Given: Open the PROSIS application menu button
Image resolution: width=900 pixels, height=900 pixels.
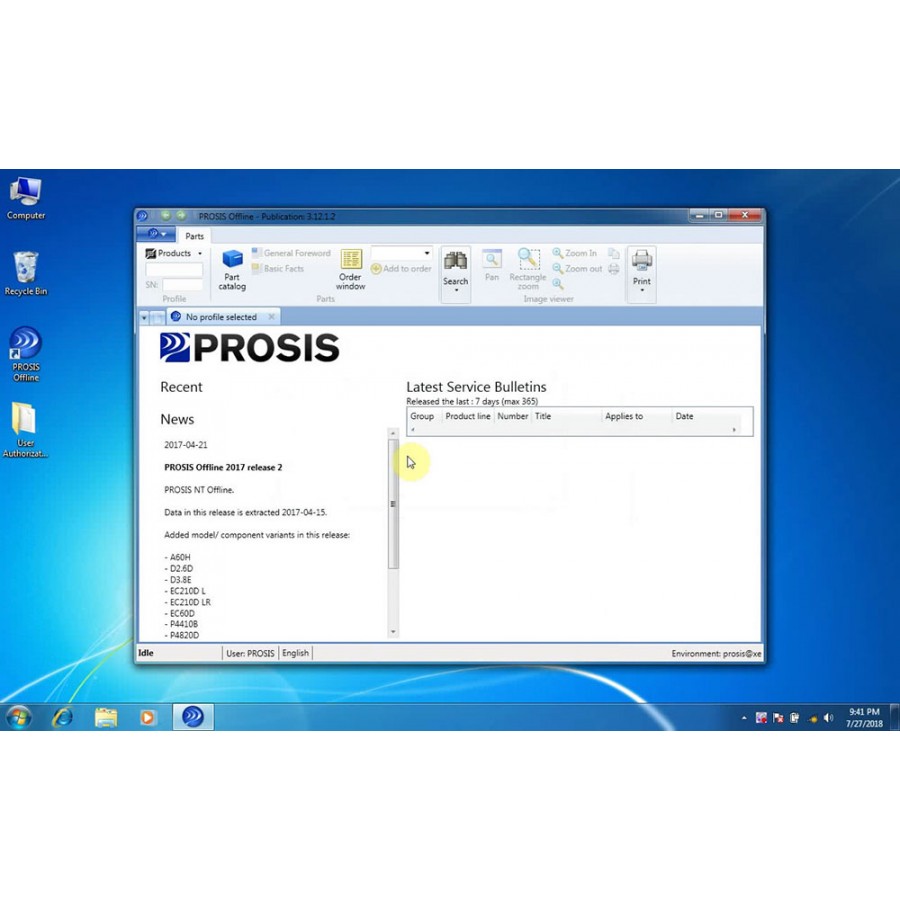Looking at the screenshot, I should [x=156, y=234].
